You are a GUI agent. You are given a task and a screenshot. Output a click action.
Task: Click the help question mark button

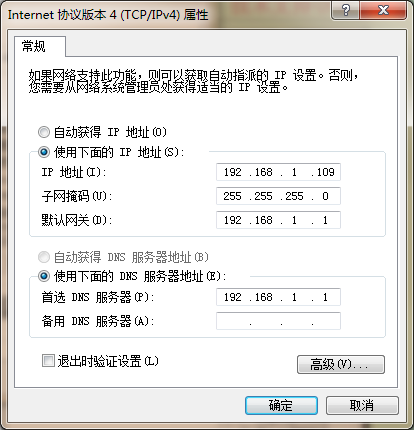click(x=345, y=10)
